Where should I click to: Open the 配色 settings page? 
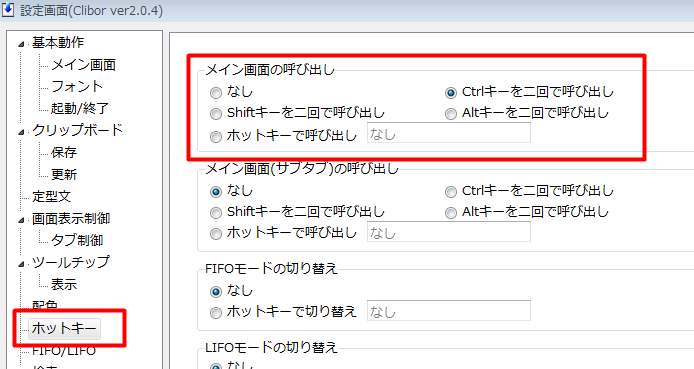[45, 305]
